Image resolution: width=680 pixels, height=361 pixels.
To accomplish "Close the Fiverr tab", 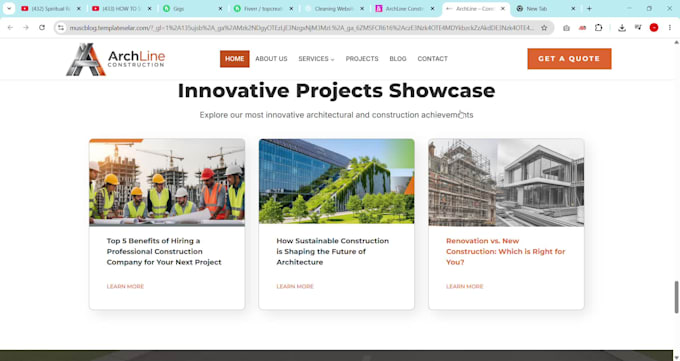I will [291, 9].
